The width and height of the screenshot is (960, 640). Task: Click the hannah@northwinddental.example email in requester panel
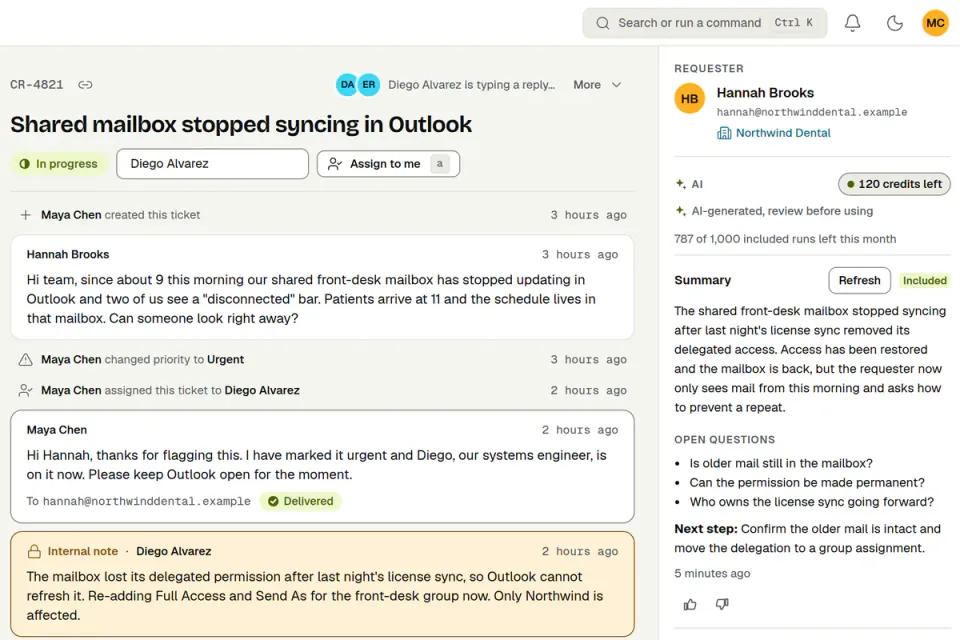(812, 112)
